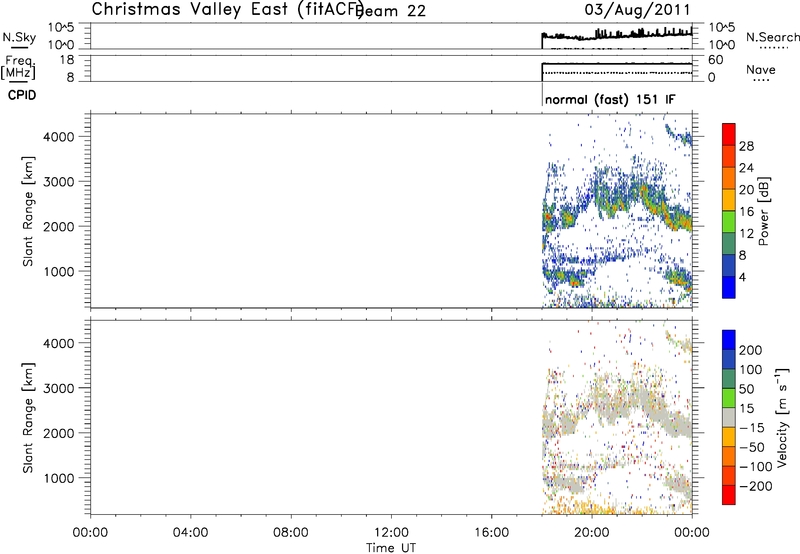Image resolution: width=800 pixels, height=554 pixels.
Task: Click the '4000' tick of the power panel
Action: point(59,137)
